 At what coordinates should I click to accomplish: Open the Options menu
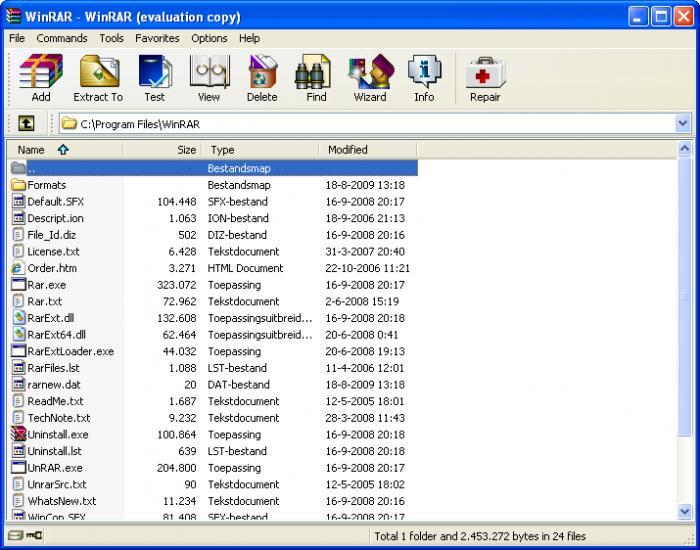pyautogui.click(x=209, y=38)
